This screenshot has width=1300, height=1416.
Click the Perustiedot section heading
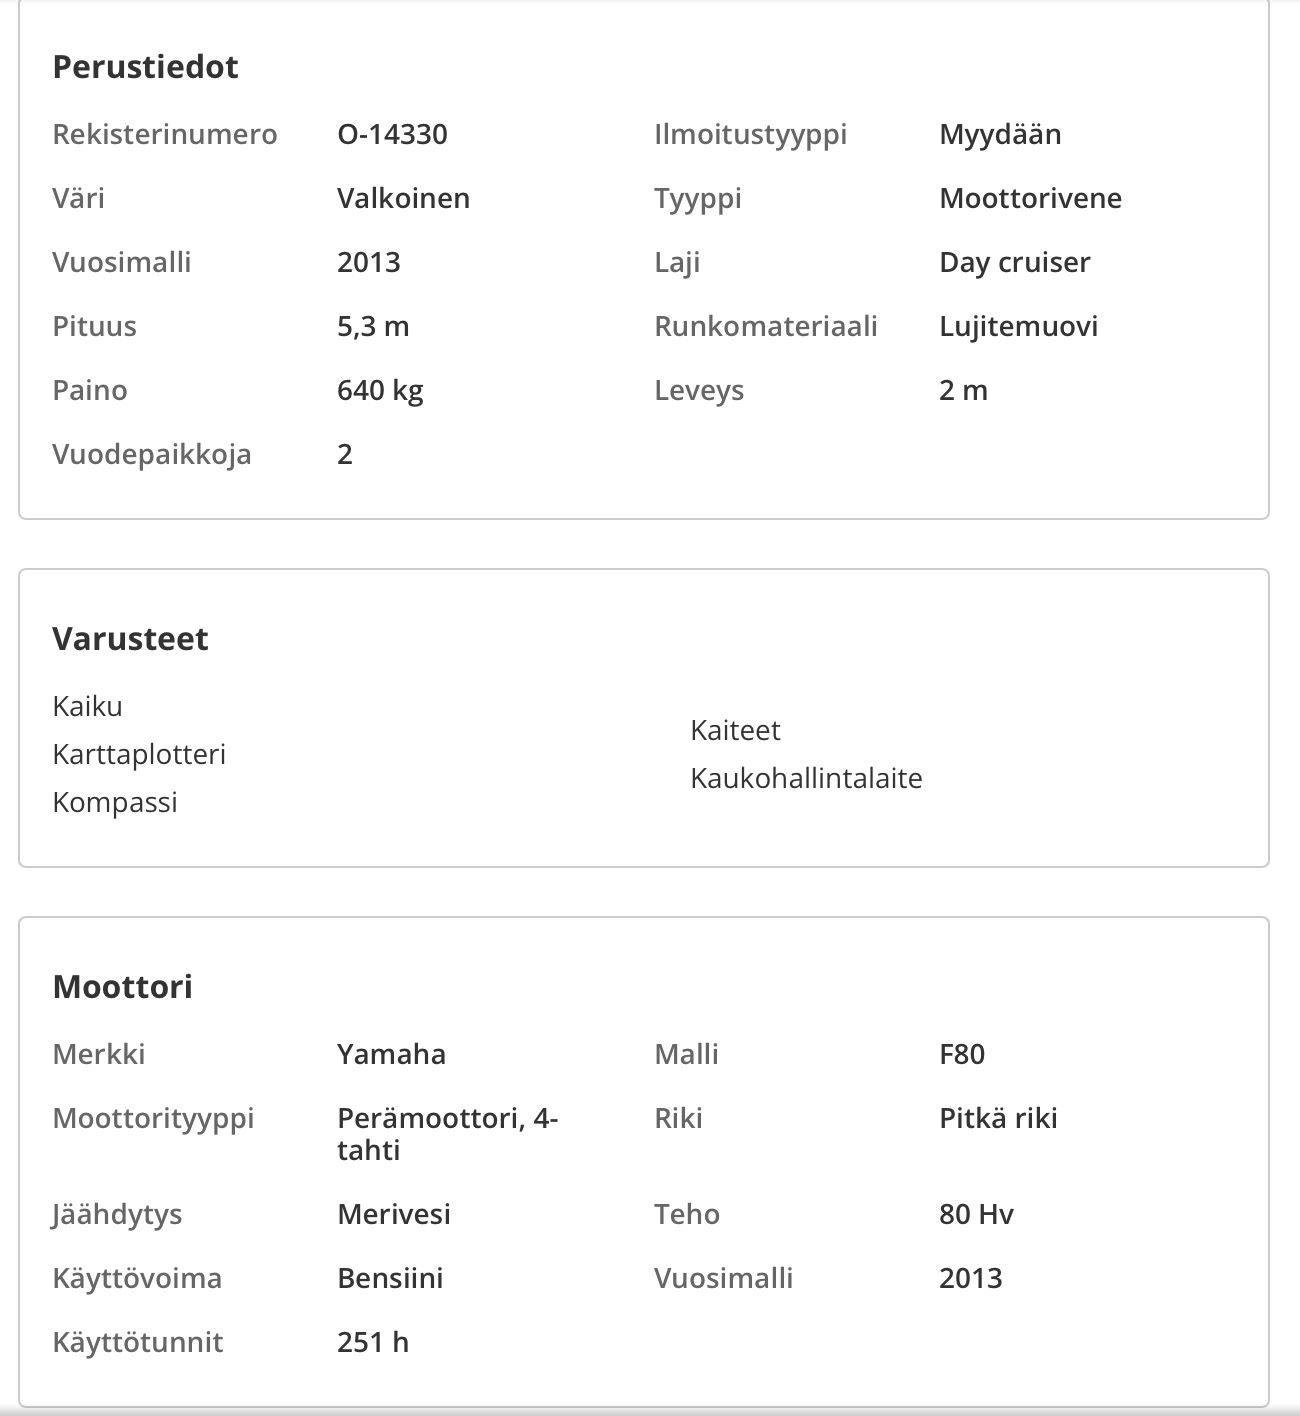pos(145,67)
